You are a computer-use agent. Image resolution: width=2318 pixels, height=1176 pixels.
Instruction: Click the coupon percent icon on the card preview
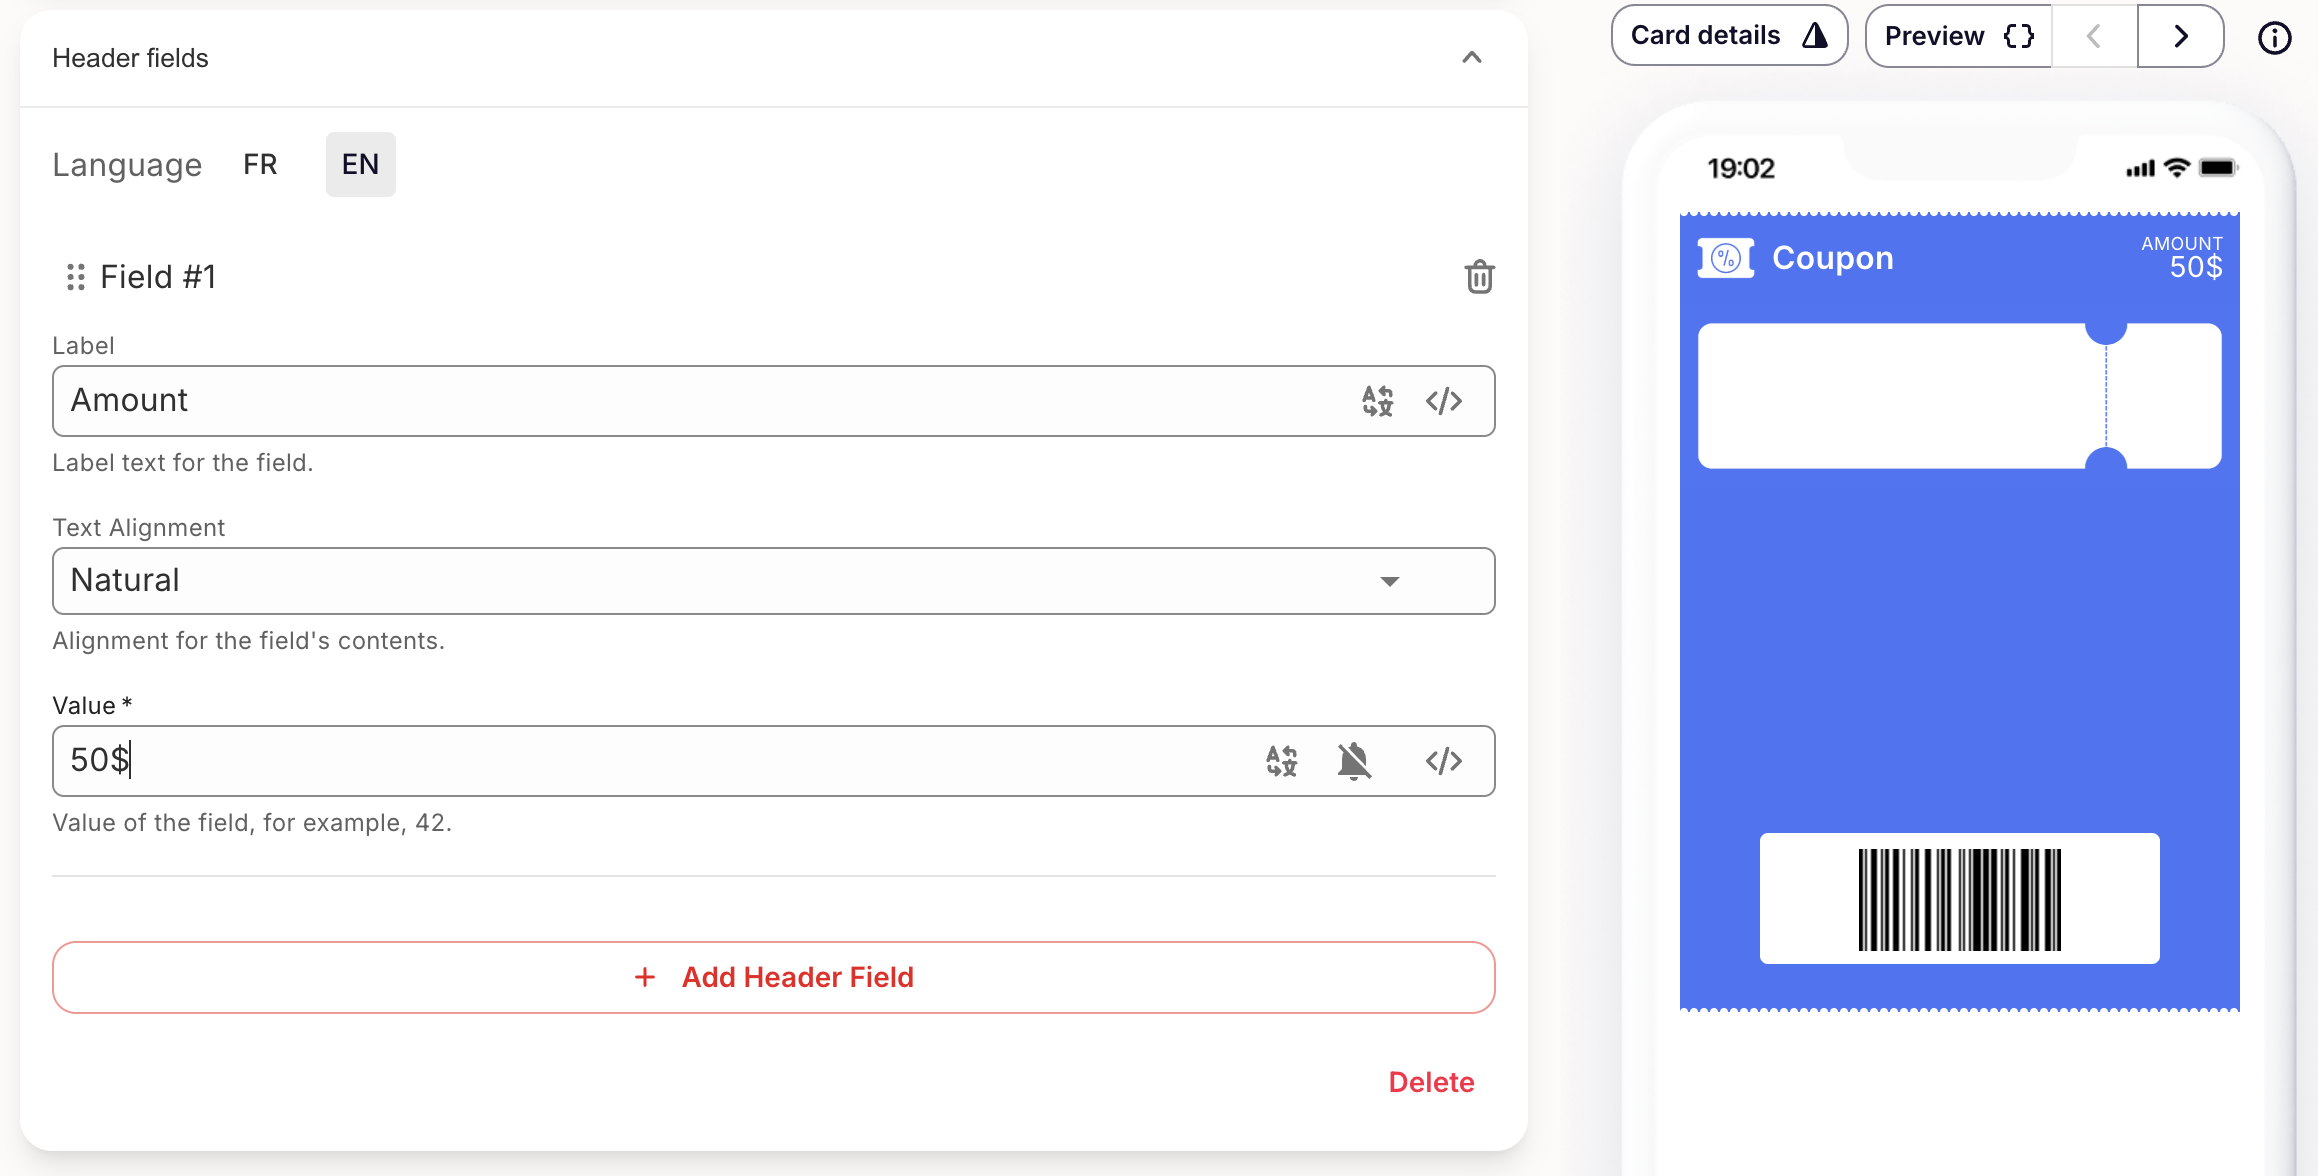point(1725,257)
